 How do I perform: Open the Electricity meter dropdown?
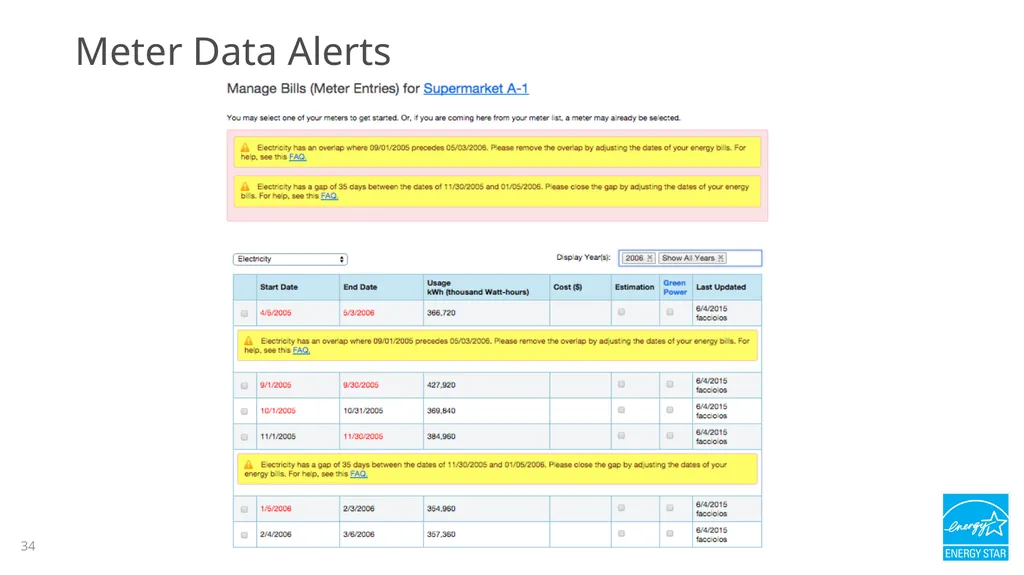click(290, 259)
